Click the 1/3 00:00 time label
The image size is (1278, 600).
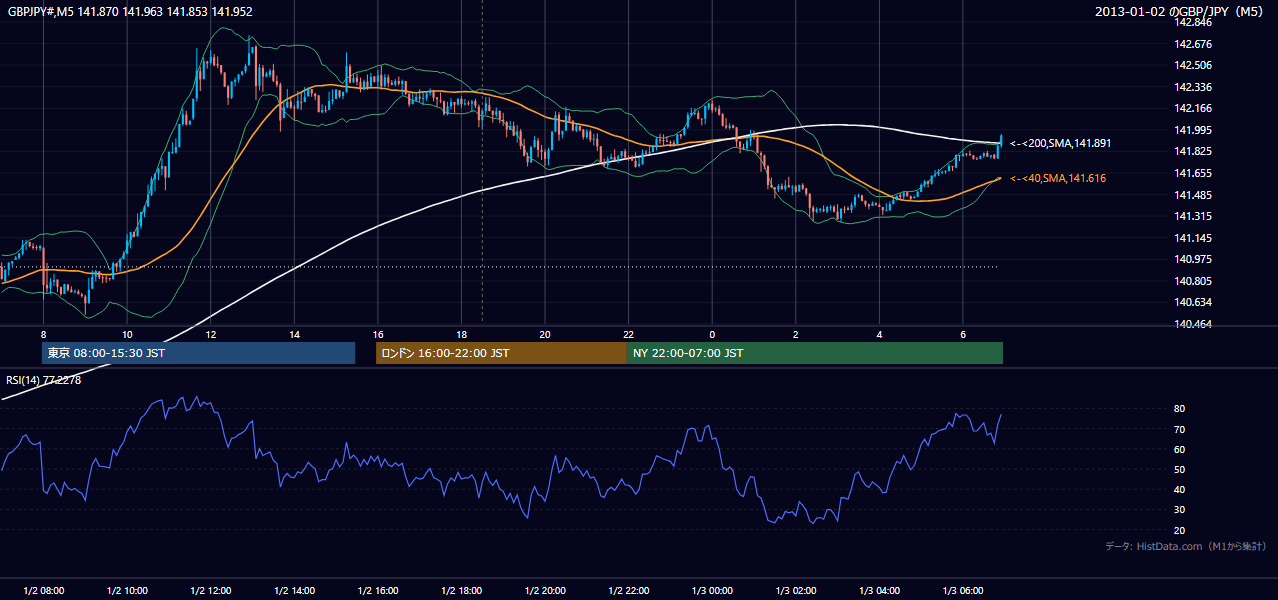[712, 590]
